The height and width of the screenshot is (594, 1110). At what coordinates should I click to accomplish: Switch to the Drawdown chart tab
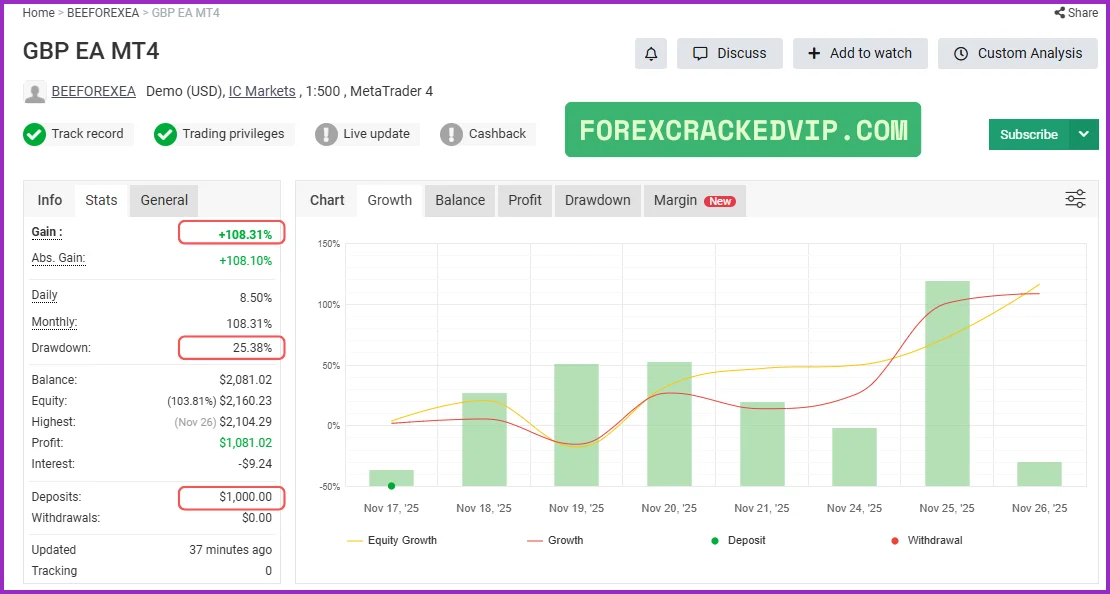coord(597,200)
